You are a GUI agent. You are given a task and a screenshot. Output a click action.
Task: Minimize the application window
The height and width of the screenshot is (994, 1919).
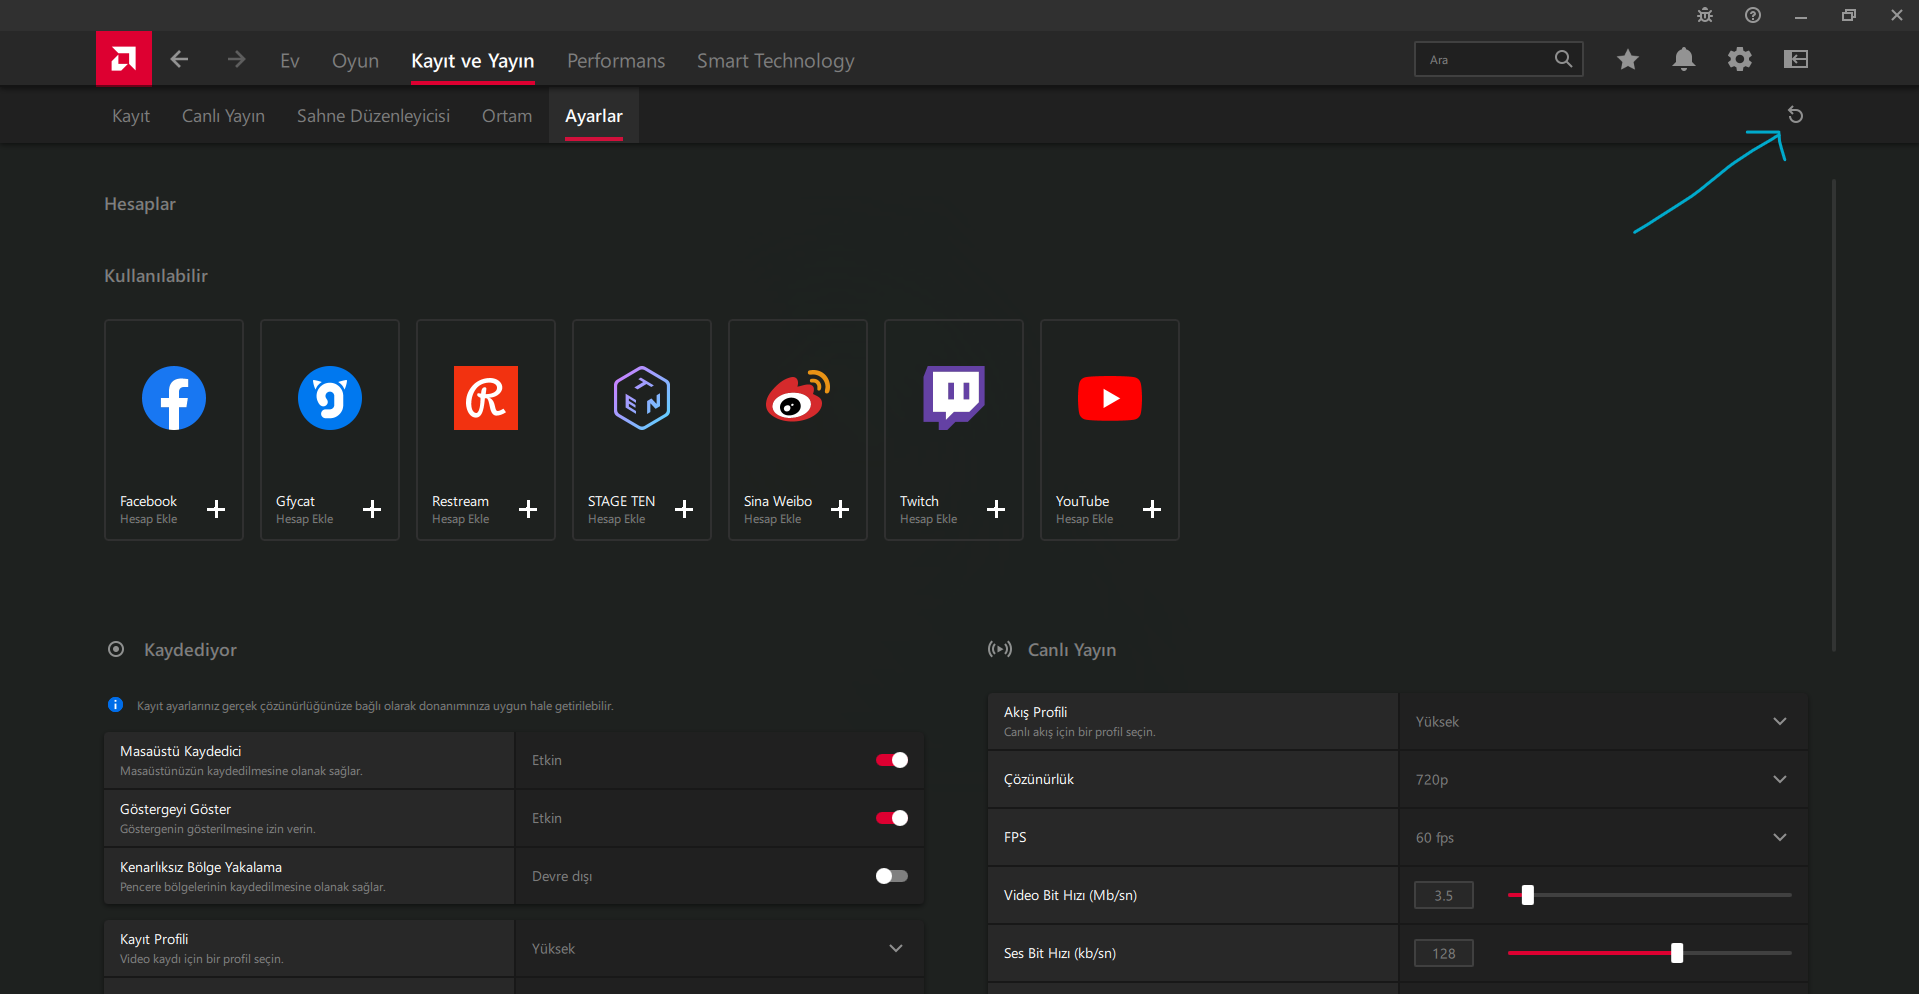1801,16
